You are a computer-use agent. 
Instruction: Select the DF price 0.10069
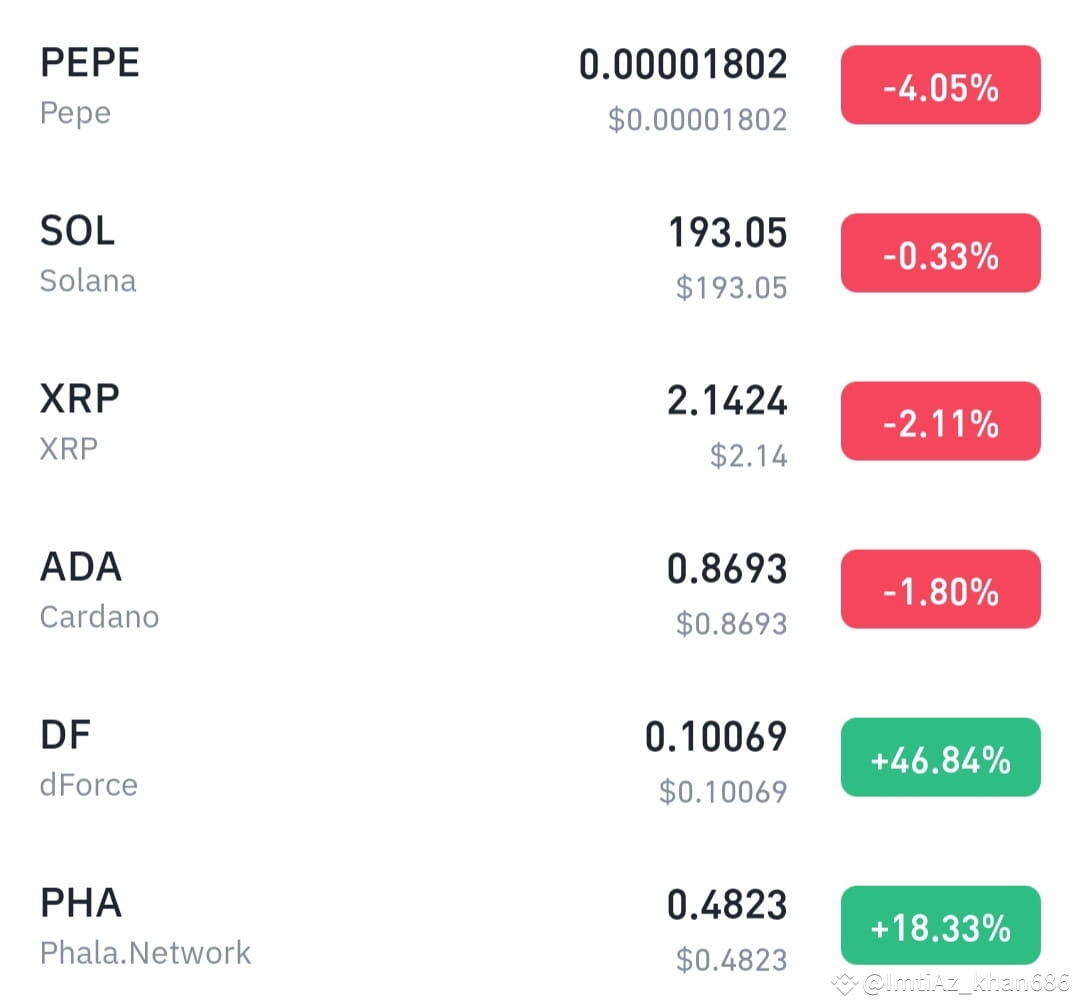(716, 737)
